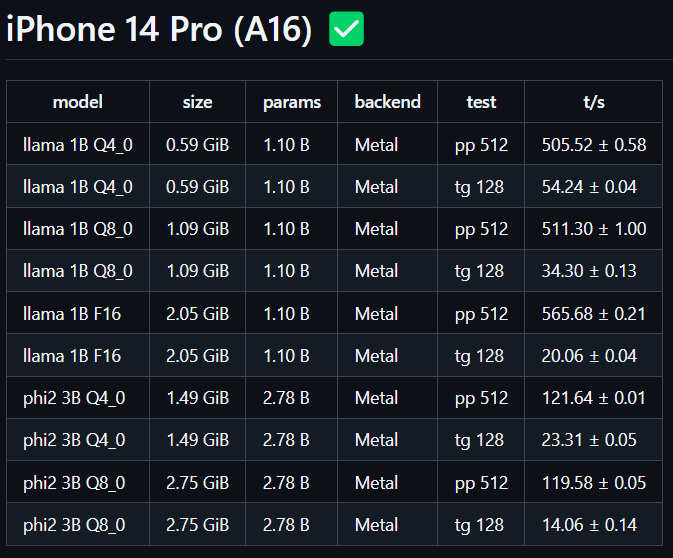This screenshot has height=558, width=673.
Task: Select the 119.58 ± 0.05 result cell
Action: tap(594, 482)
